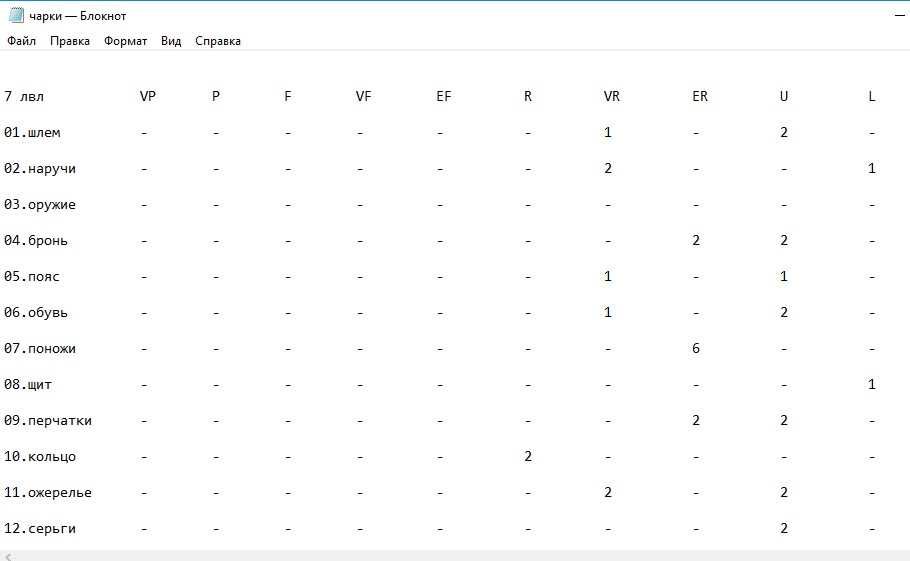Place cursor on 03.оружие row label
This screenshot has height=561, width=910.
click(x=39, y=205)
